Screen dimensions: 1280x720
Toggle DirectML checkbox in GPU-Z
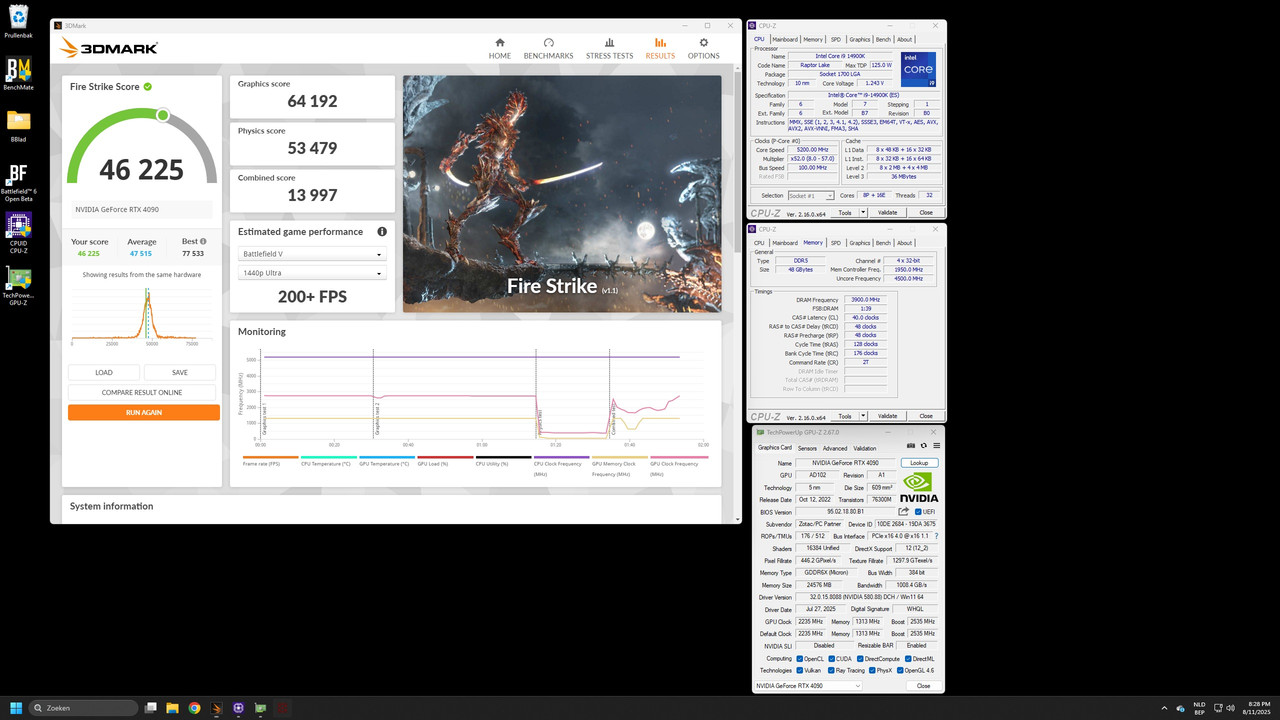point(908,658)
